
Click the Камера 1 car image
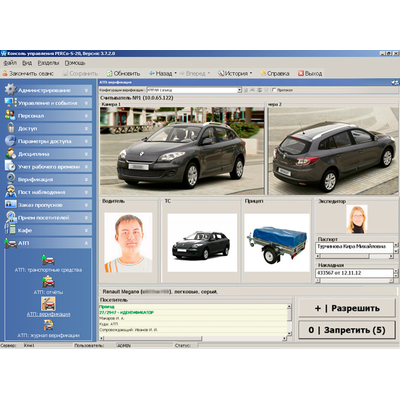coord(182,151)
